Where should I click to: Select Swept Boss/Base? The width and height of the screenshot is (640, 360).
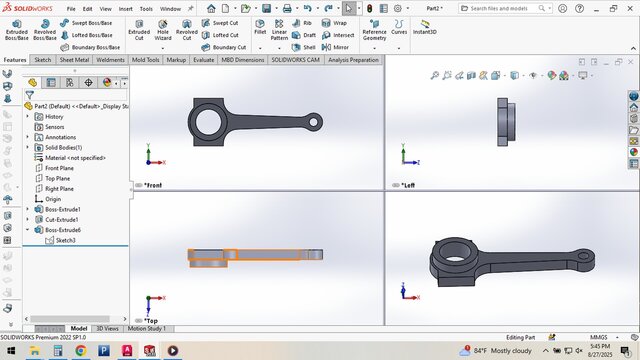[x=86, y=23]
